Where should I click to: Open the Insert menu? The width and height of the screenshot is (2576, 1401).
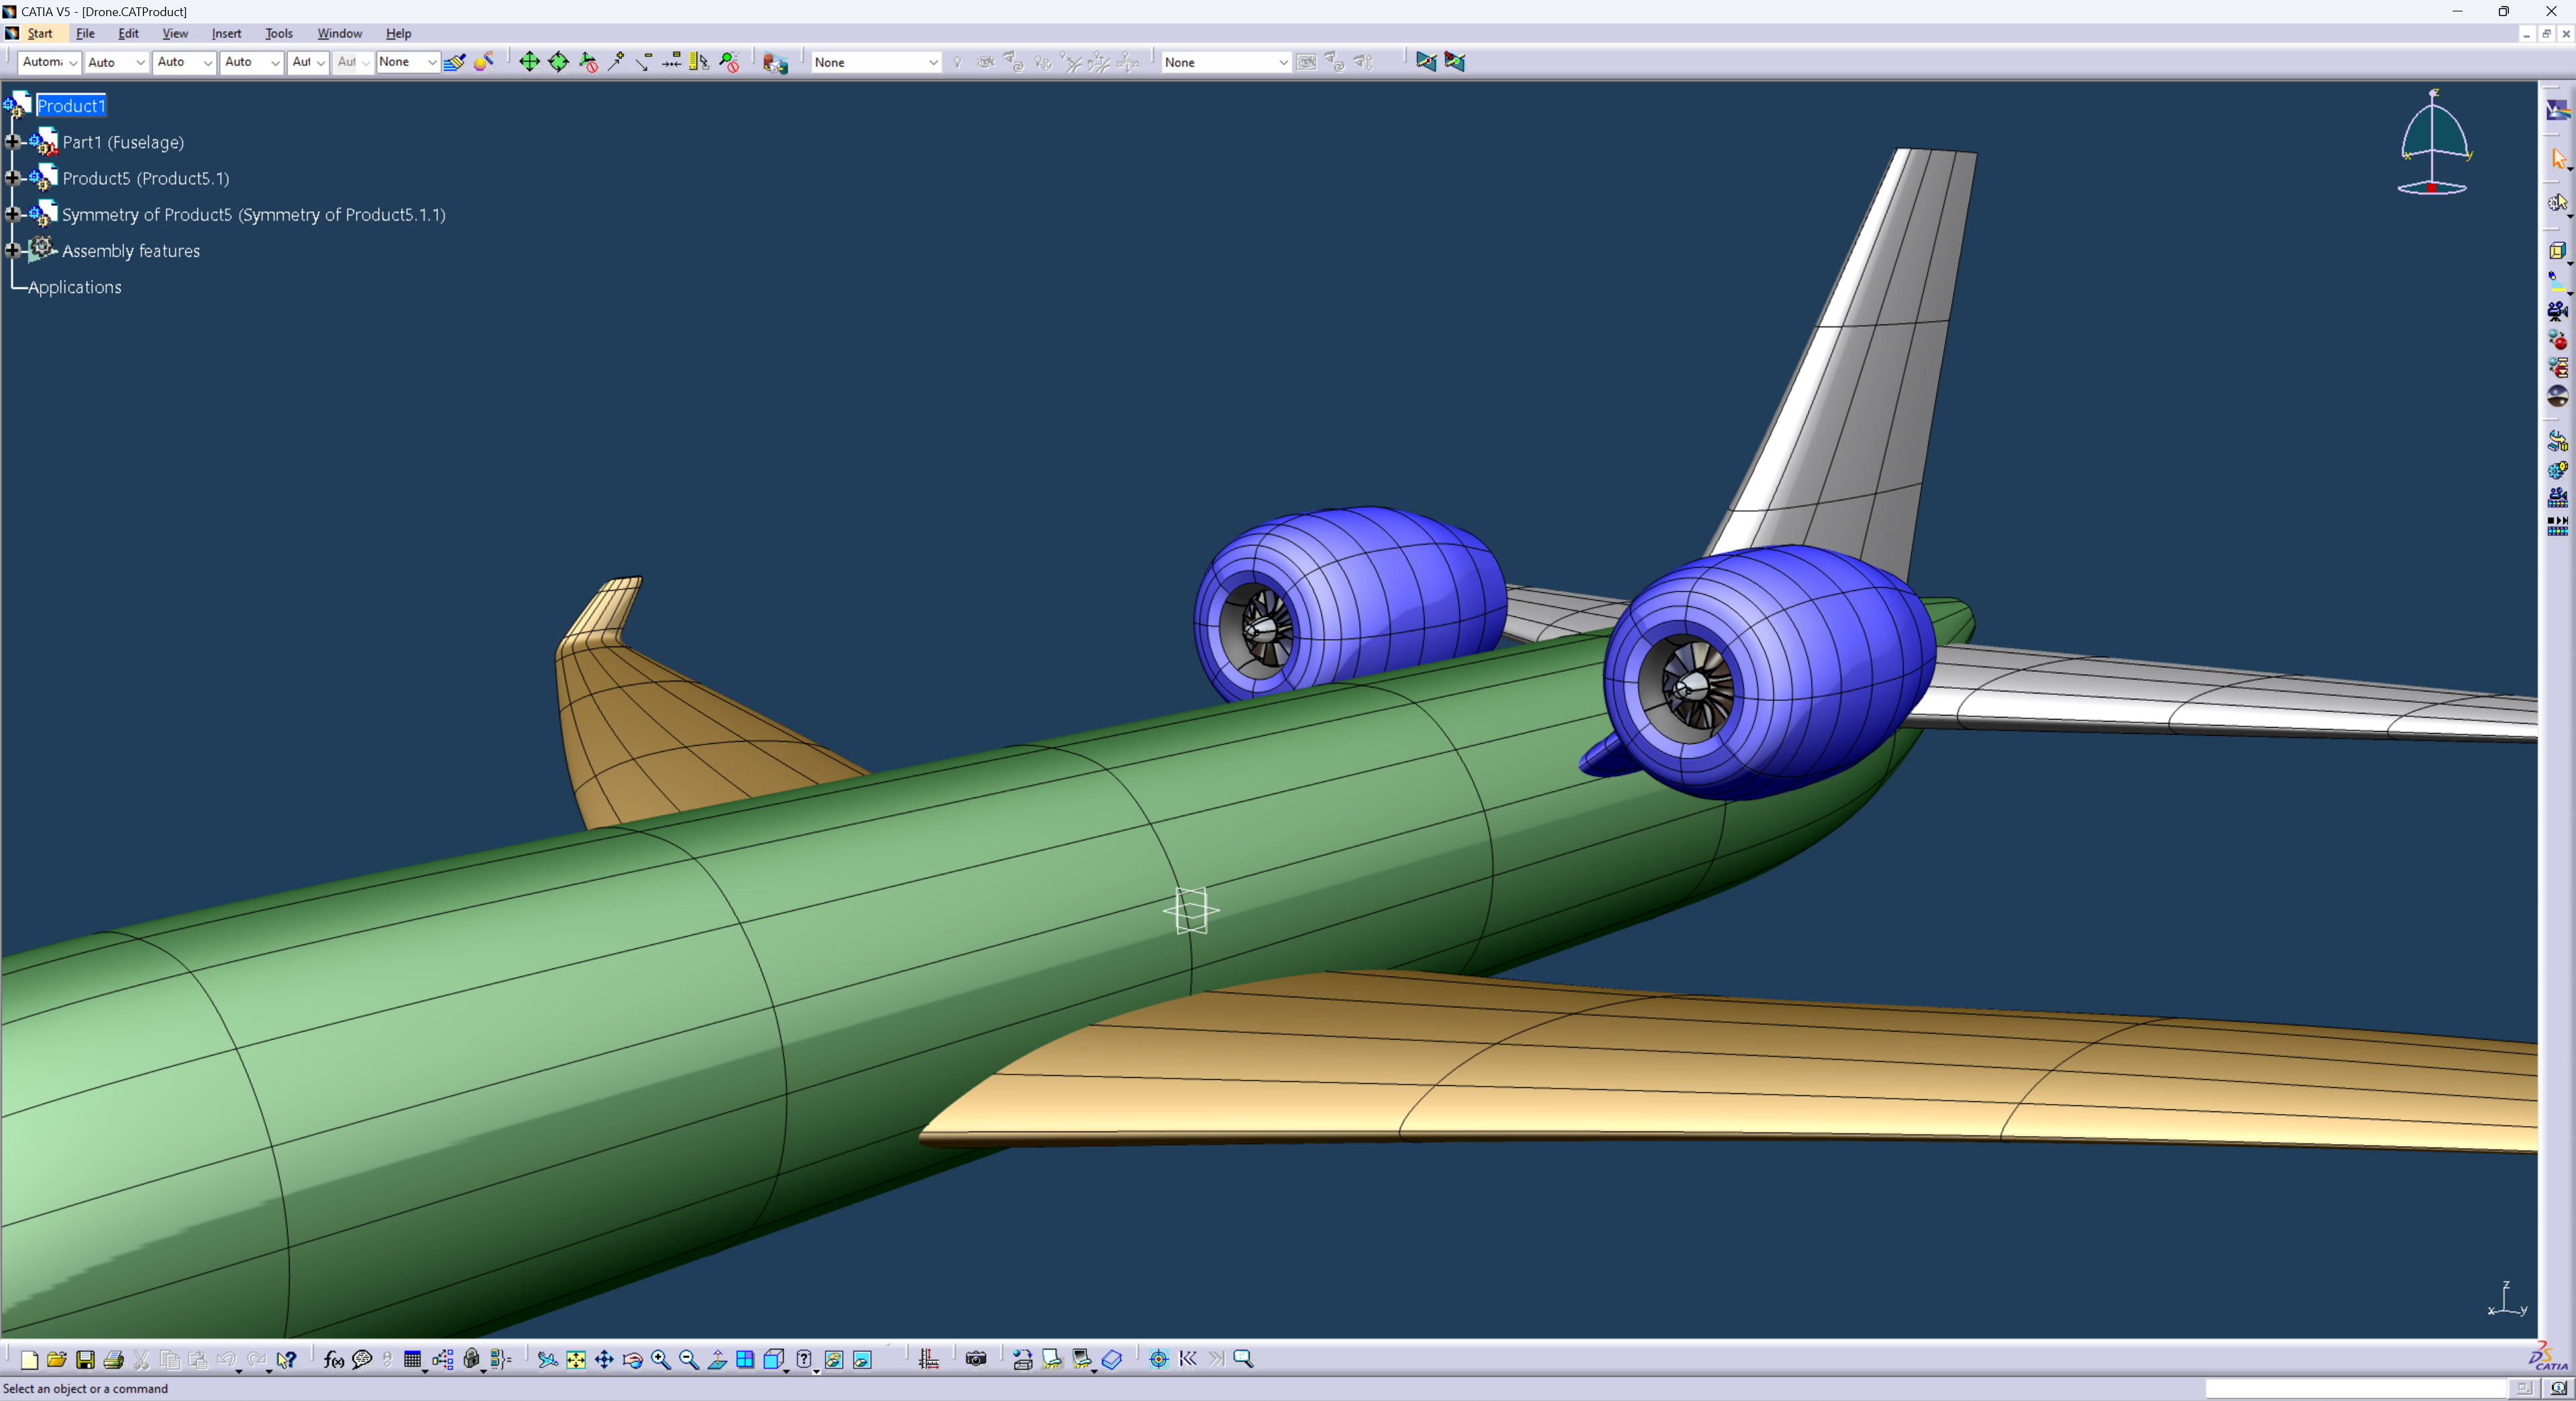[226, 33]
